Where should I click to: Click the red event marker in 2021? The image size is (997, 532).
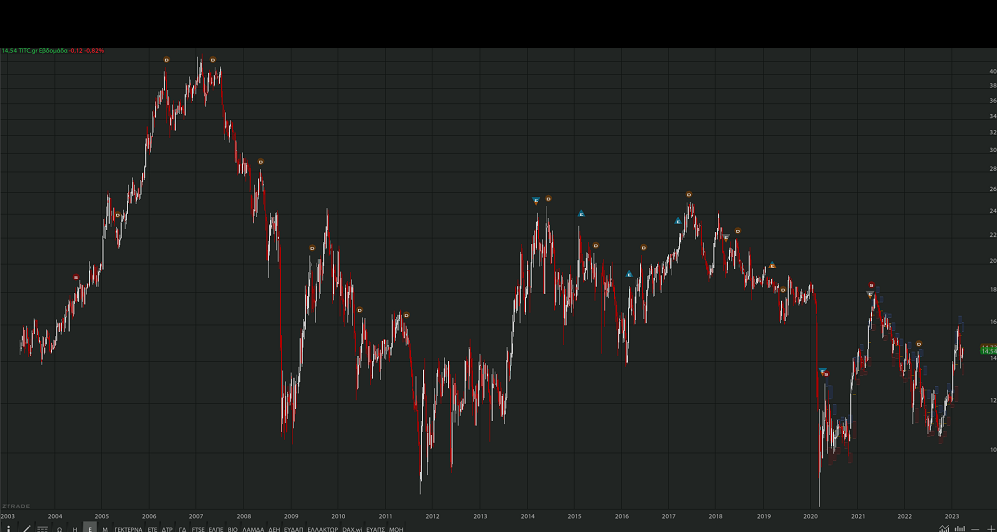click(872, 285)
